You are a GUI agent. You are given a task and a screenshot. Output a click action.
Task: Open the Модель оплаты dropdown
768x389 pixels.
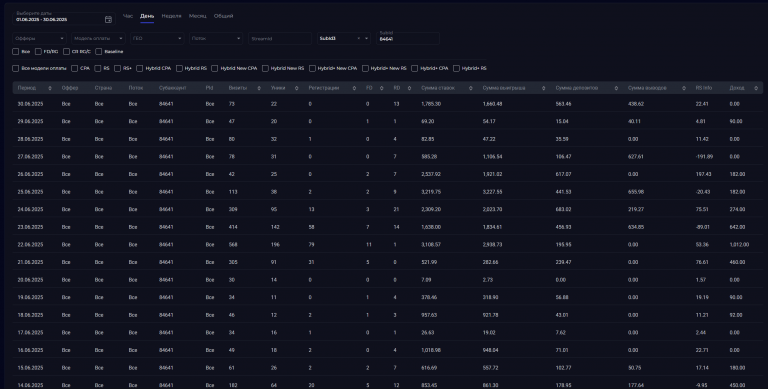click(x=98, y=38)
